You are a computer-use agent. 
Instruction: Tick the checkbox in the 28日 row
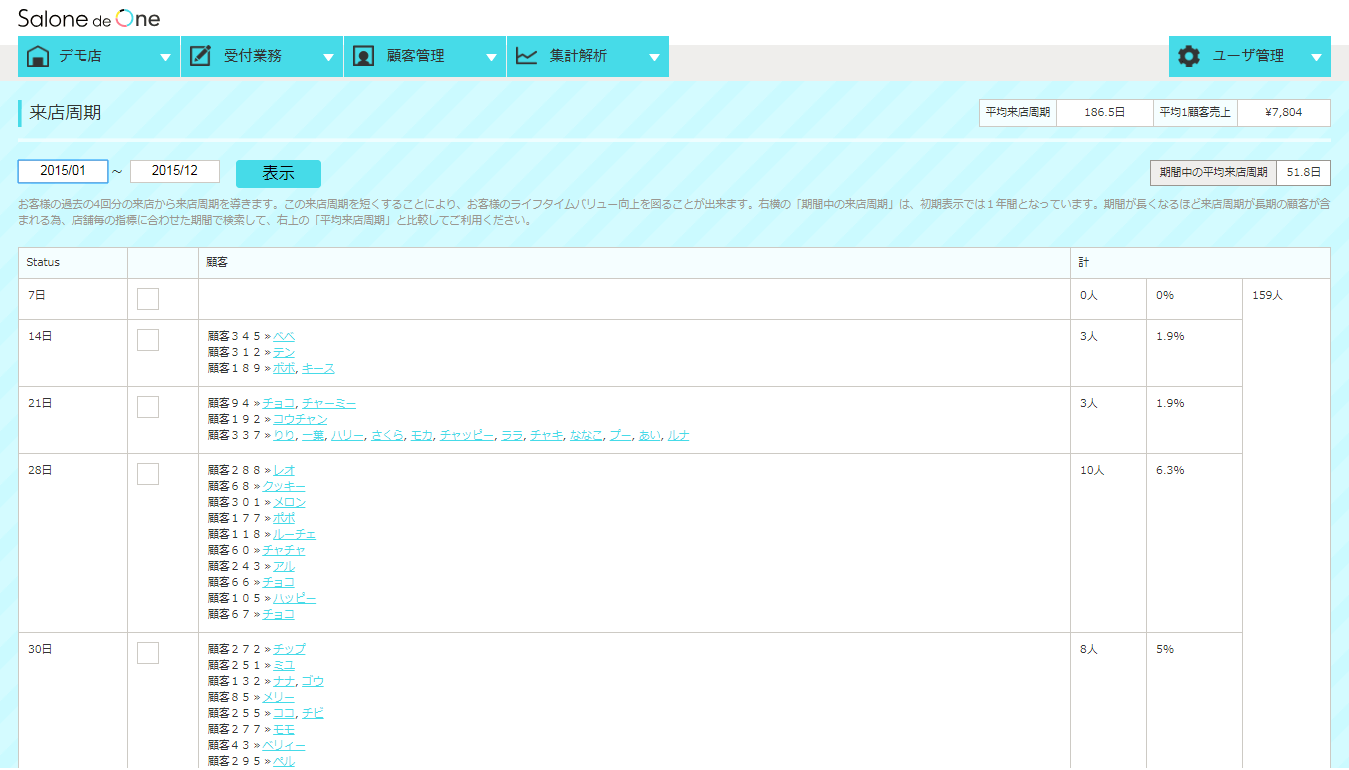coord(147,472)
